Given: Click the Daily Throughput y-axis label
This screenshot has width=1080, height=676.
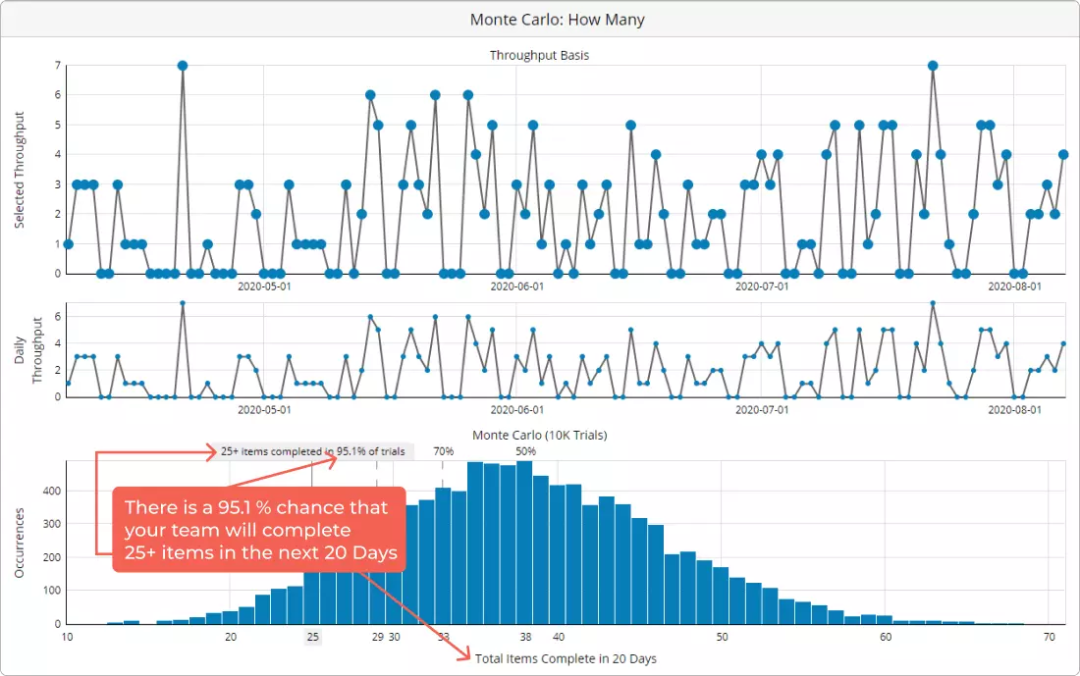Looking at the screenshot, I should (28, 350).
